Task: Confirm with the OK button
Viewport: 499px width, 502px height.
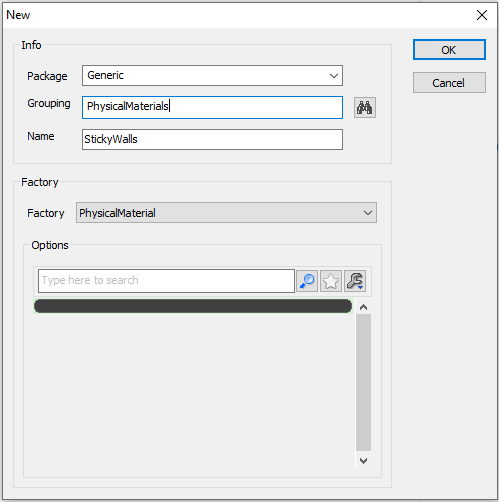Action: click(449, 50)
